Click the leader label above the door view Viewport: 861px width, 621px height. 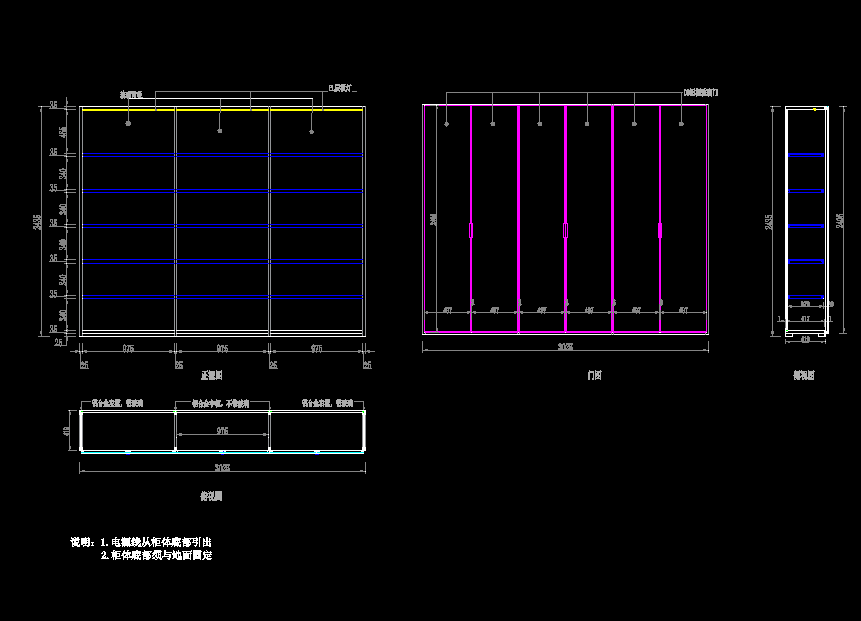(700, 93)
